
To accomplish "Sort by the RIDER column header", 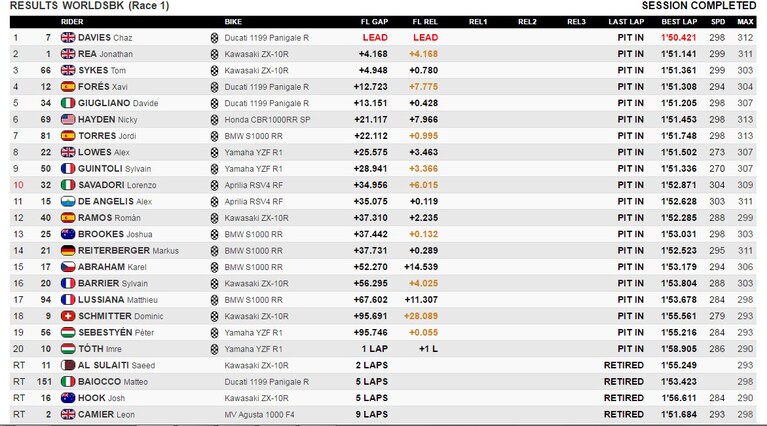I will coord(72,22).
